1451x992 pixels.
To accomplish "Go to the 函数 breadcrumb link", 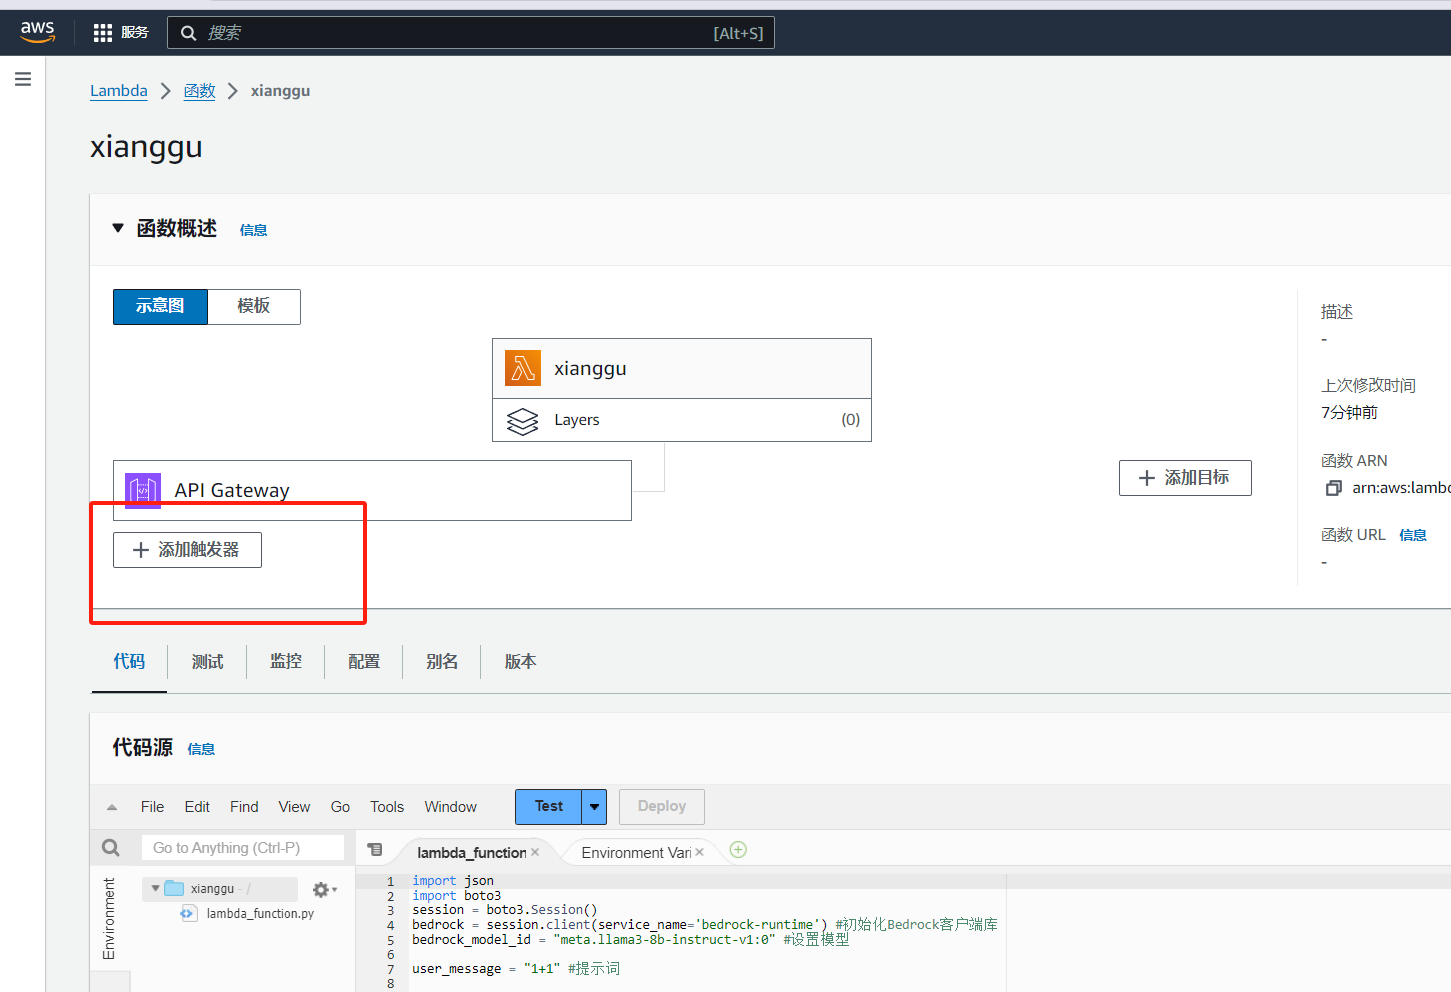I will click(x=200, y=91).
